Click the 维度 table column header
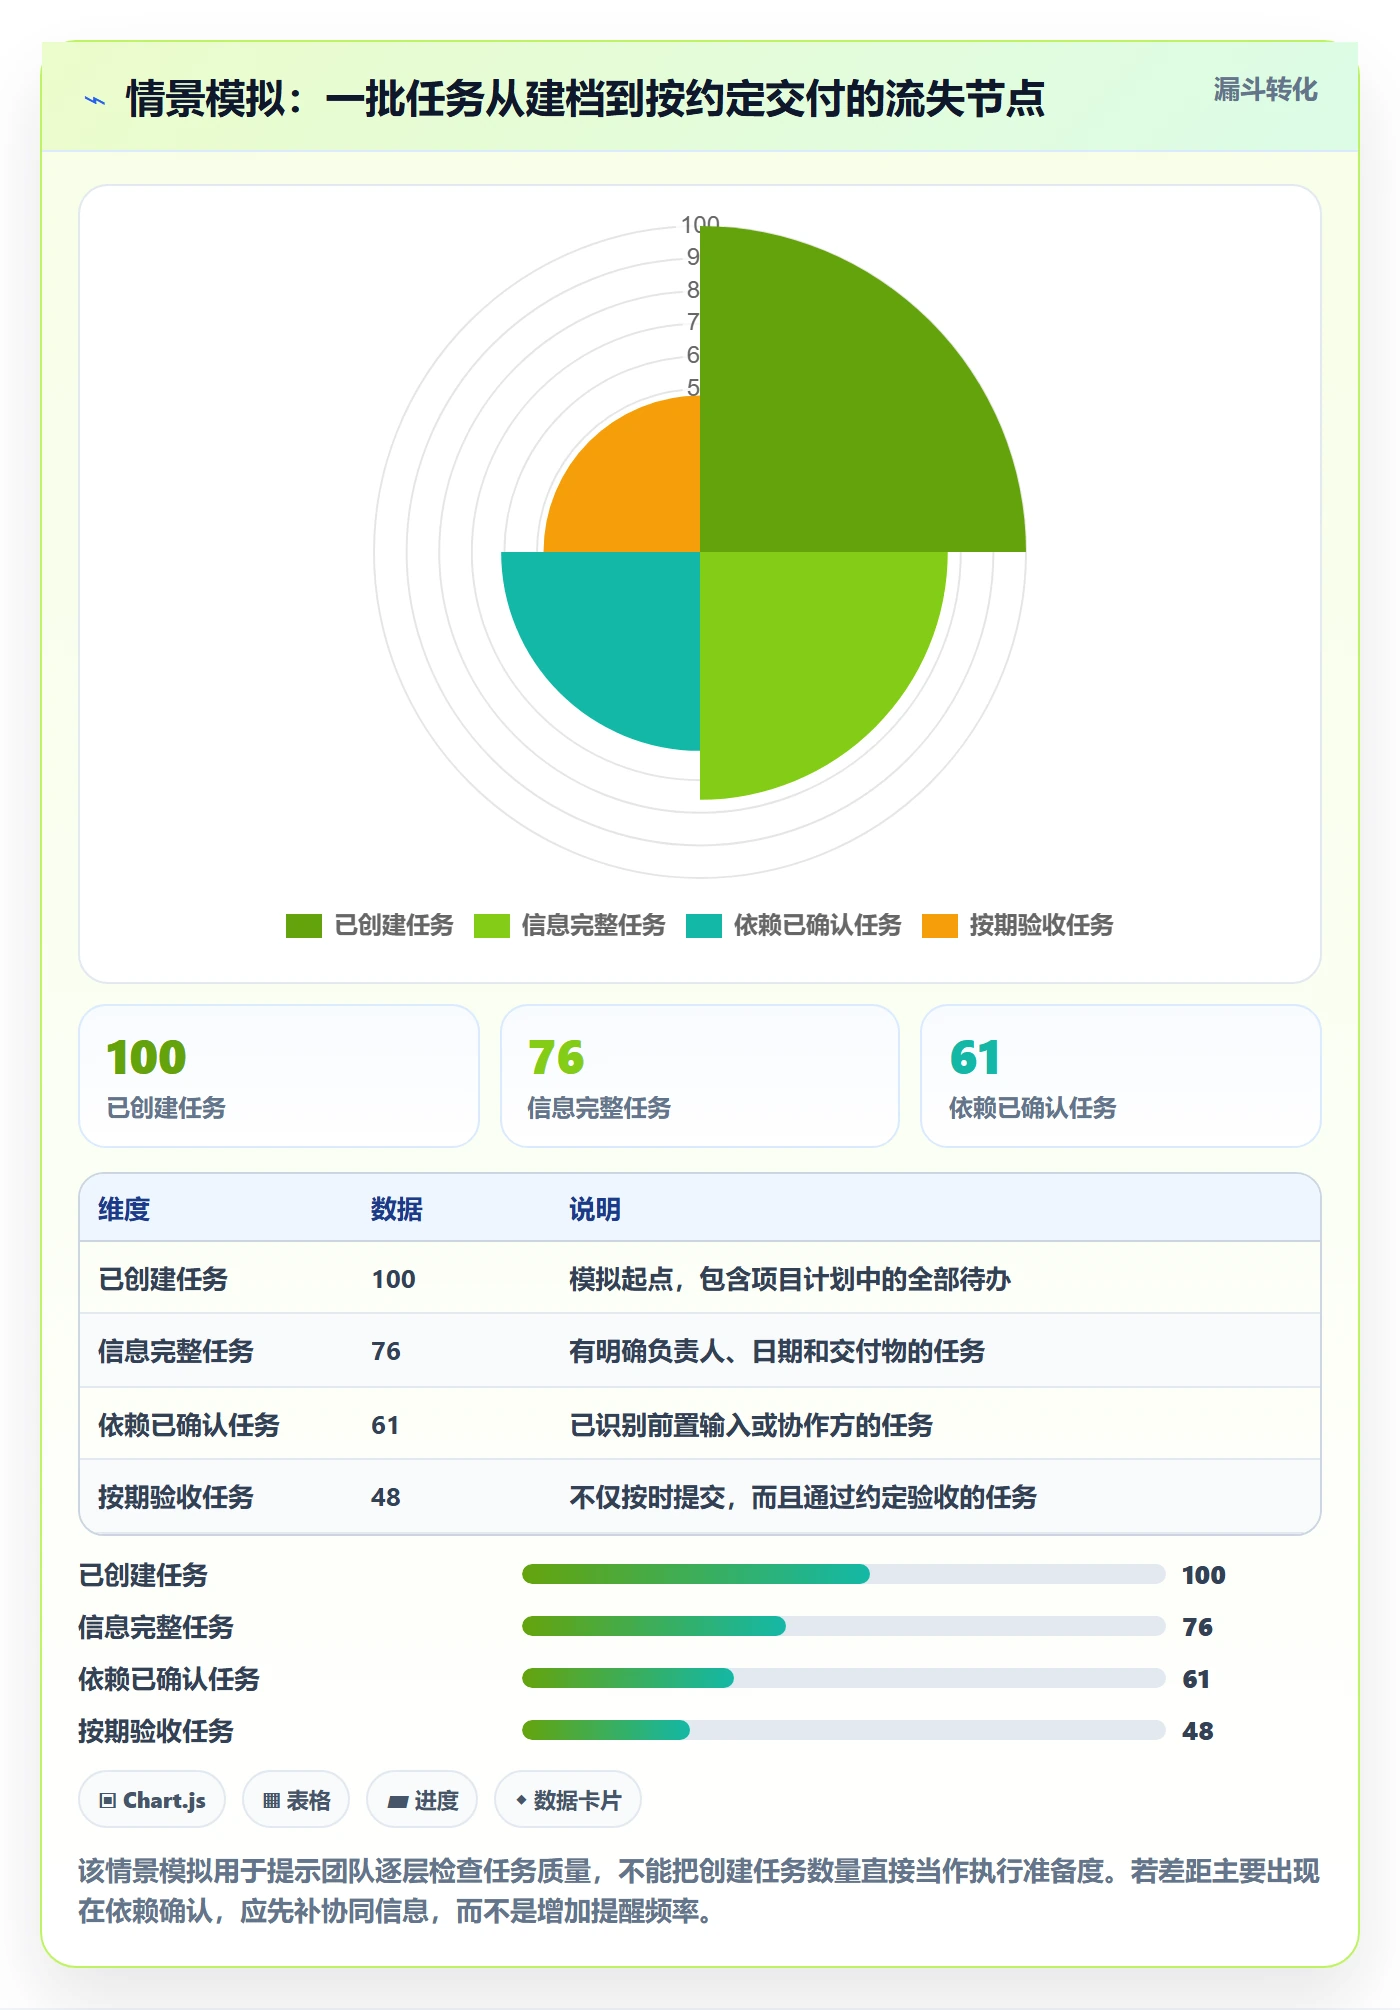The height and width of the screenshot is (2010, 1400). (x=124, y=1209)
